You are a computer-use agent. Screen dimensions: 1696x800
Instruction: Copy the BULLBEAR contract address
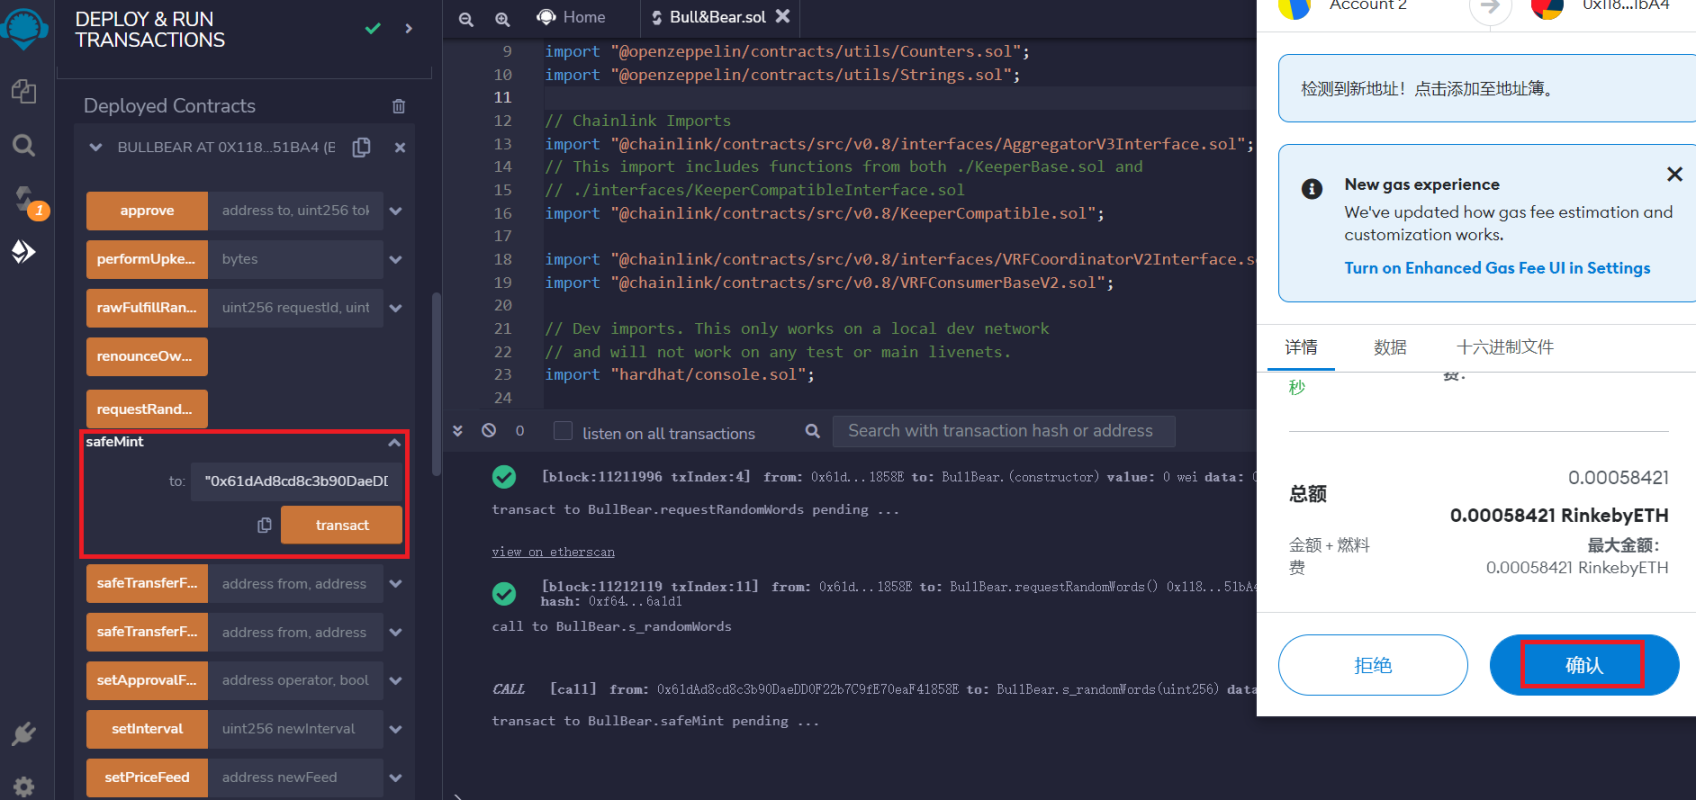point(362,147)
